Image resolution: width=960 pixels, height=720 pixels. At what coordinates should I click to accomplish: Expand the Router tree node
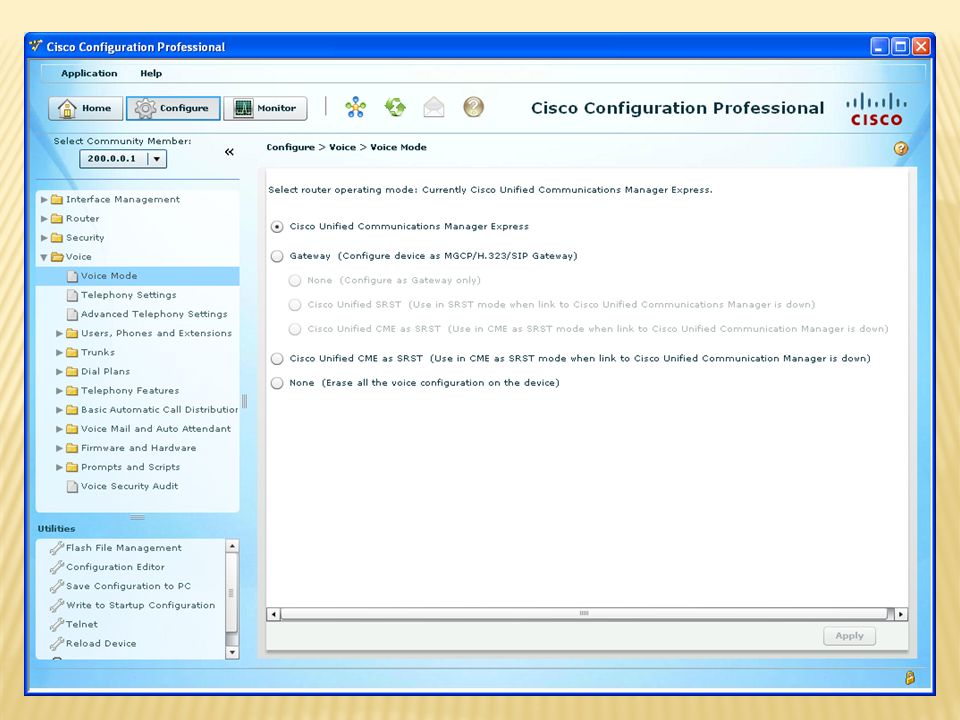pyautogui.click(x=44, y=218)
